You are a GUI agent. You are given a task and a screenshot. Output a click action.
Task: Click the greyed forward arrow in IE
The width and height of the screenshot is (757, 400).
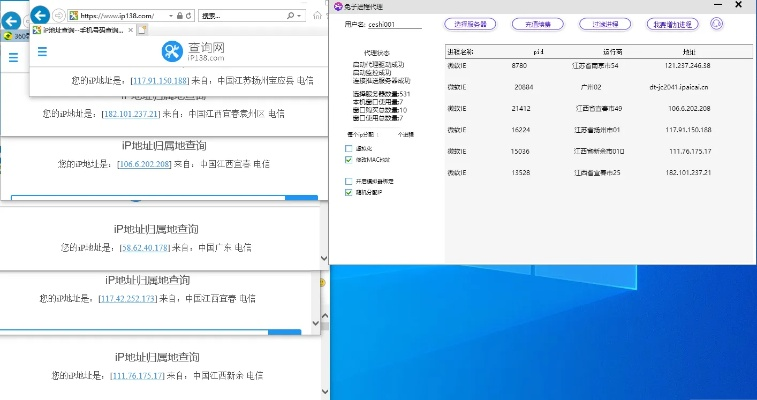click(x=58, y=16)
